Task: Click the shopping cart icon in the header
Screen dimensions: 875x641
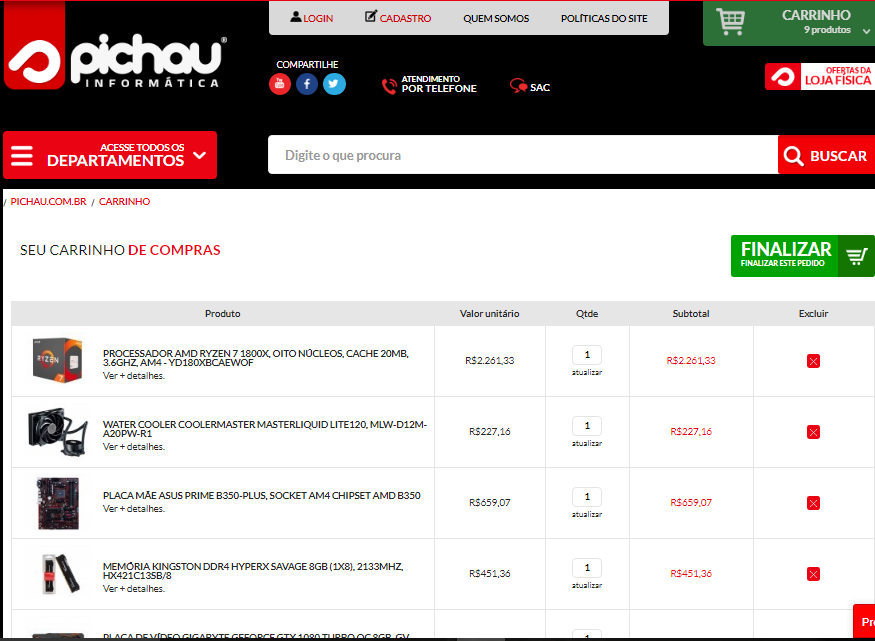Action: [x=730, y=22]
